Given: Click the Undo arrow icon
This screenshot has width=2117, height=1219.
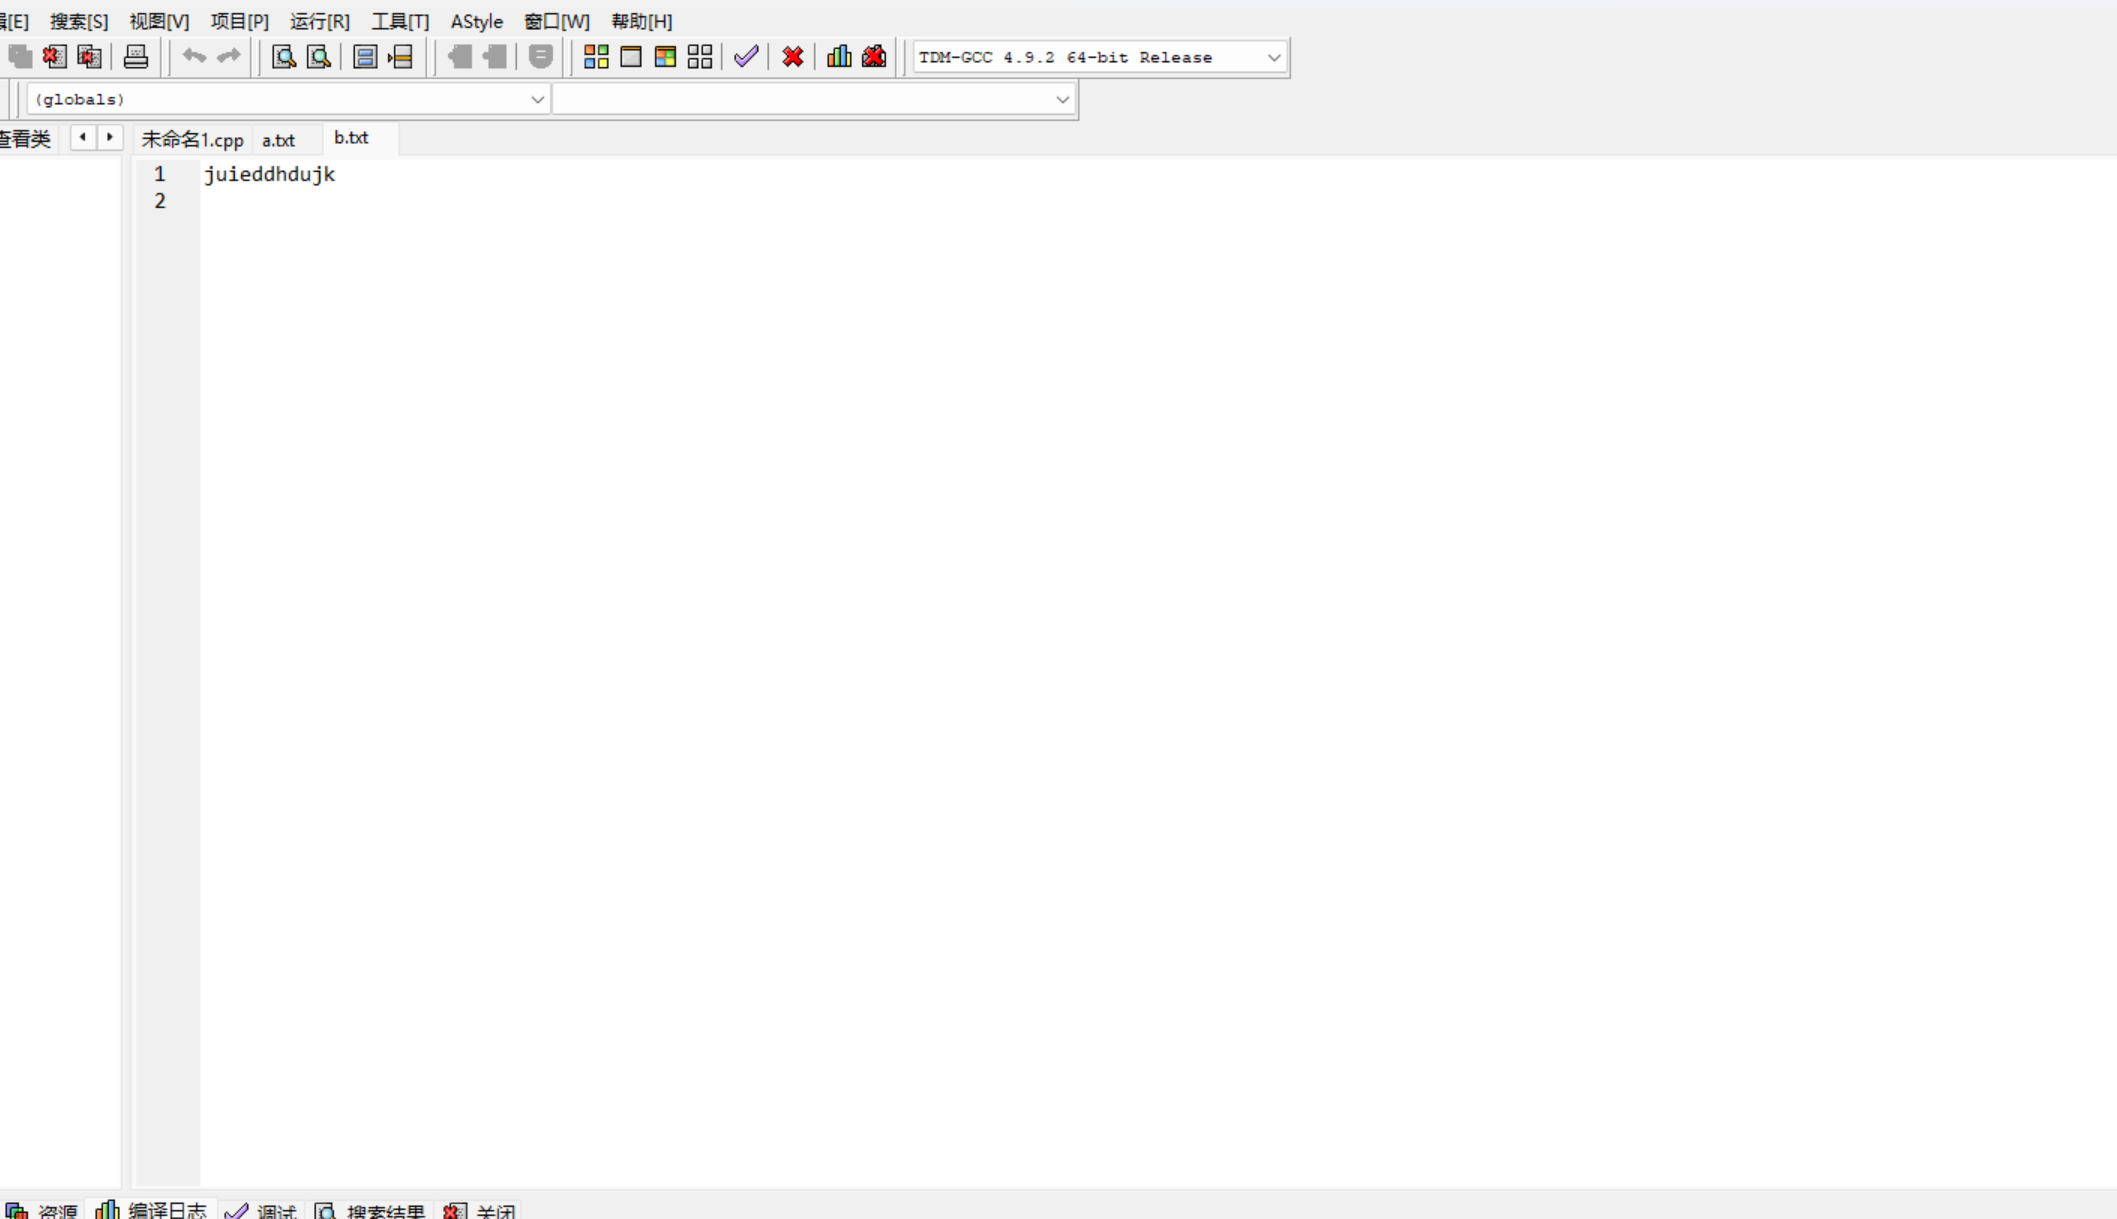Looking at the screenshot, I should click(194, 57).
